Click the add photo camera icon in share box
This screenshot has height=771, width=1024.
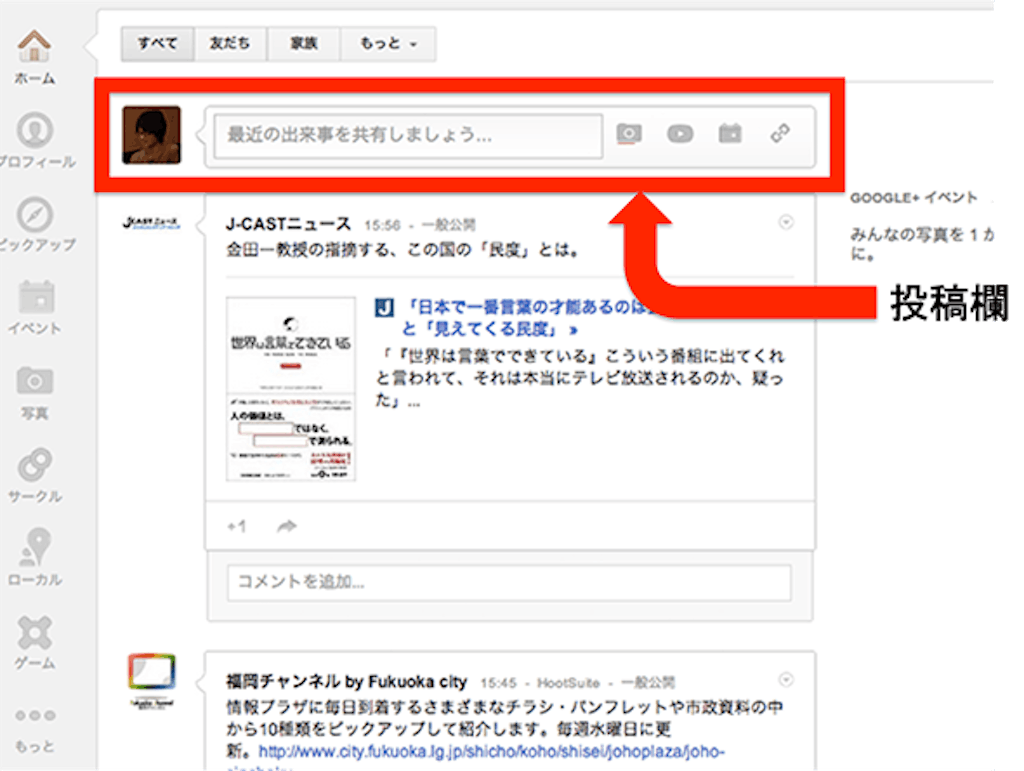(x=629, y=134)
